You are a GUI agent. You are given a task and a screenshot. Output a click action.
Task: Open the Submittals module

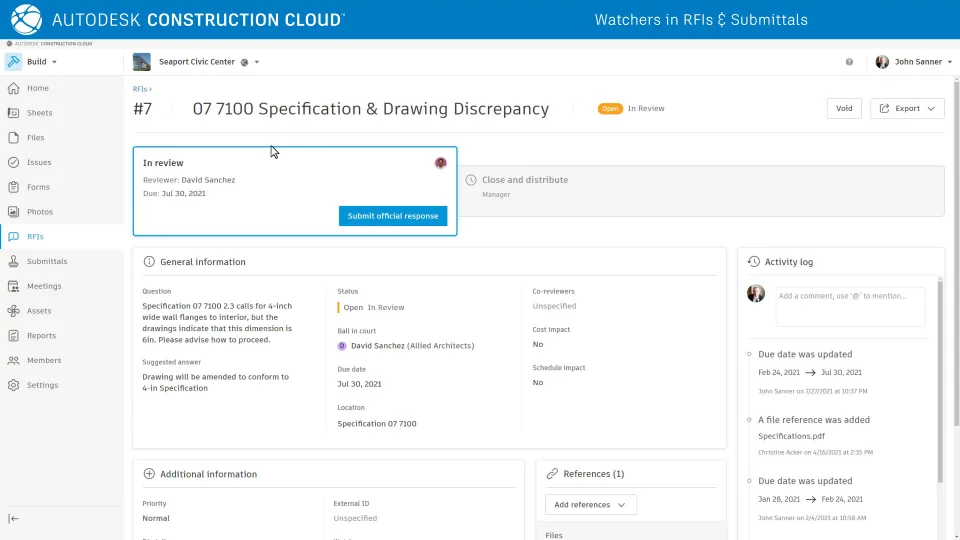[46, 261]
